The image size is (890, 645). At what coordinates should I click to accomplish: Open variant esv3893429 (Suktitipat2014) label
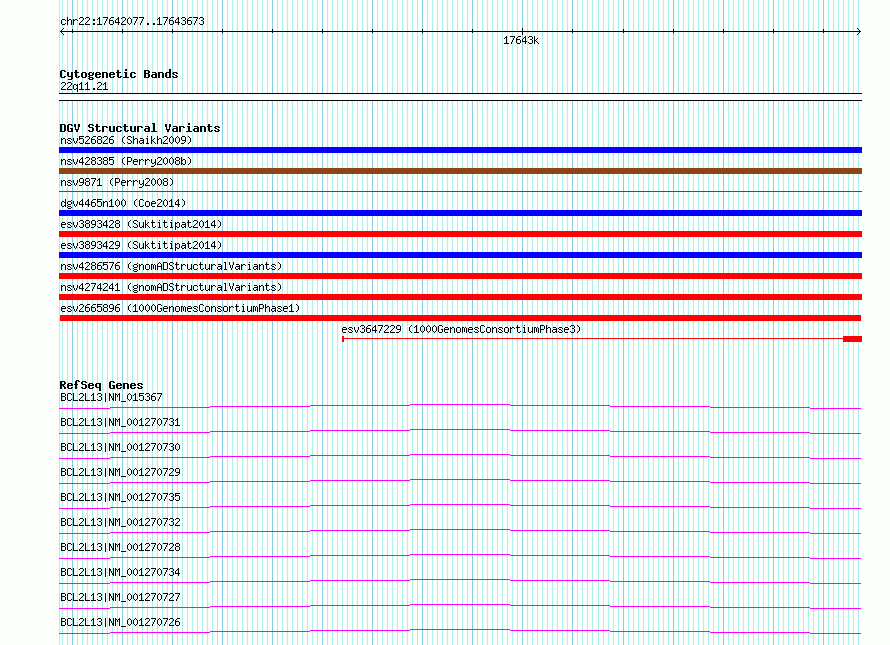(x=141, y=245)
